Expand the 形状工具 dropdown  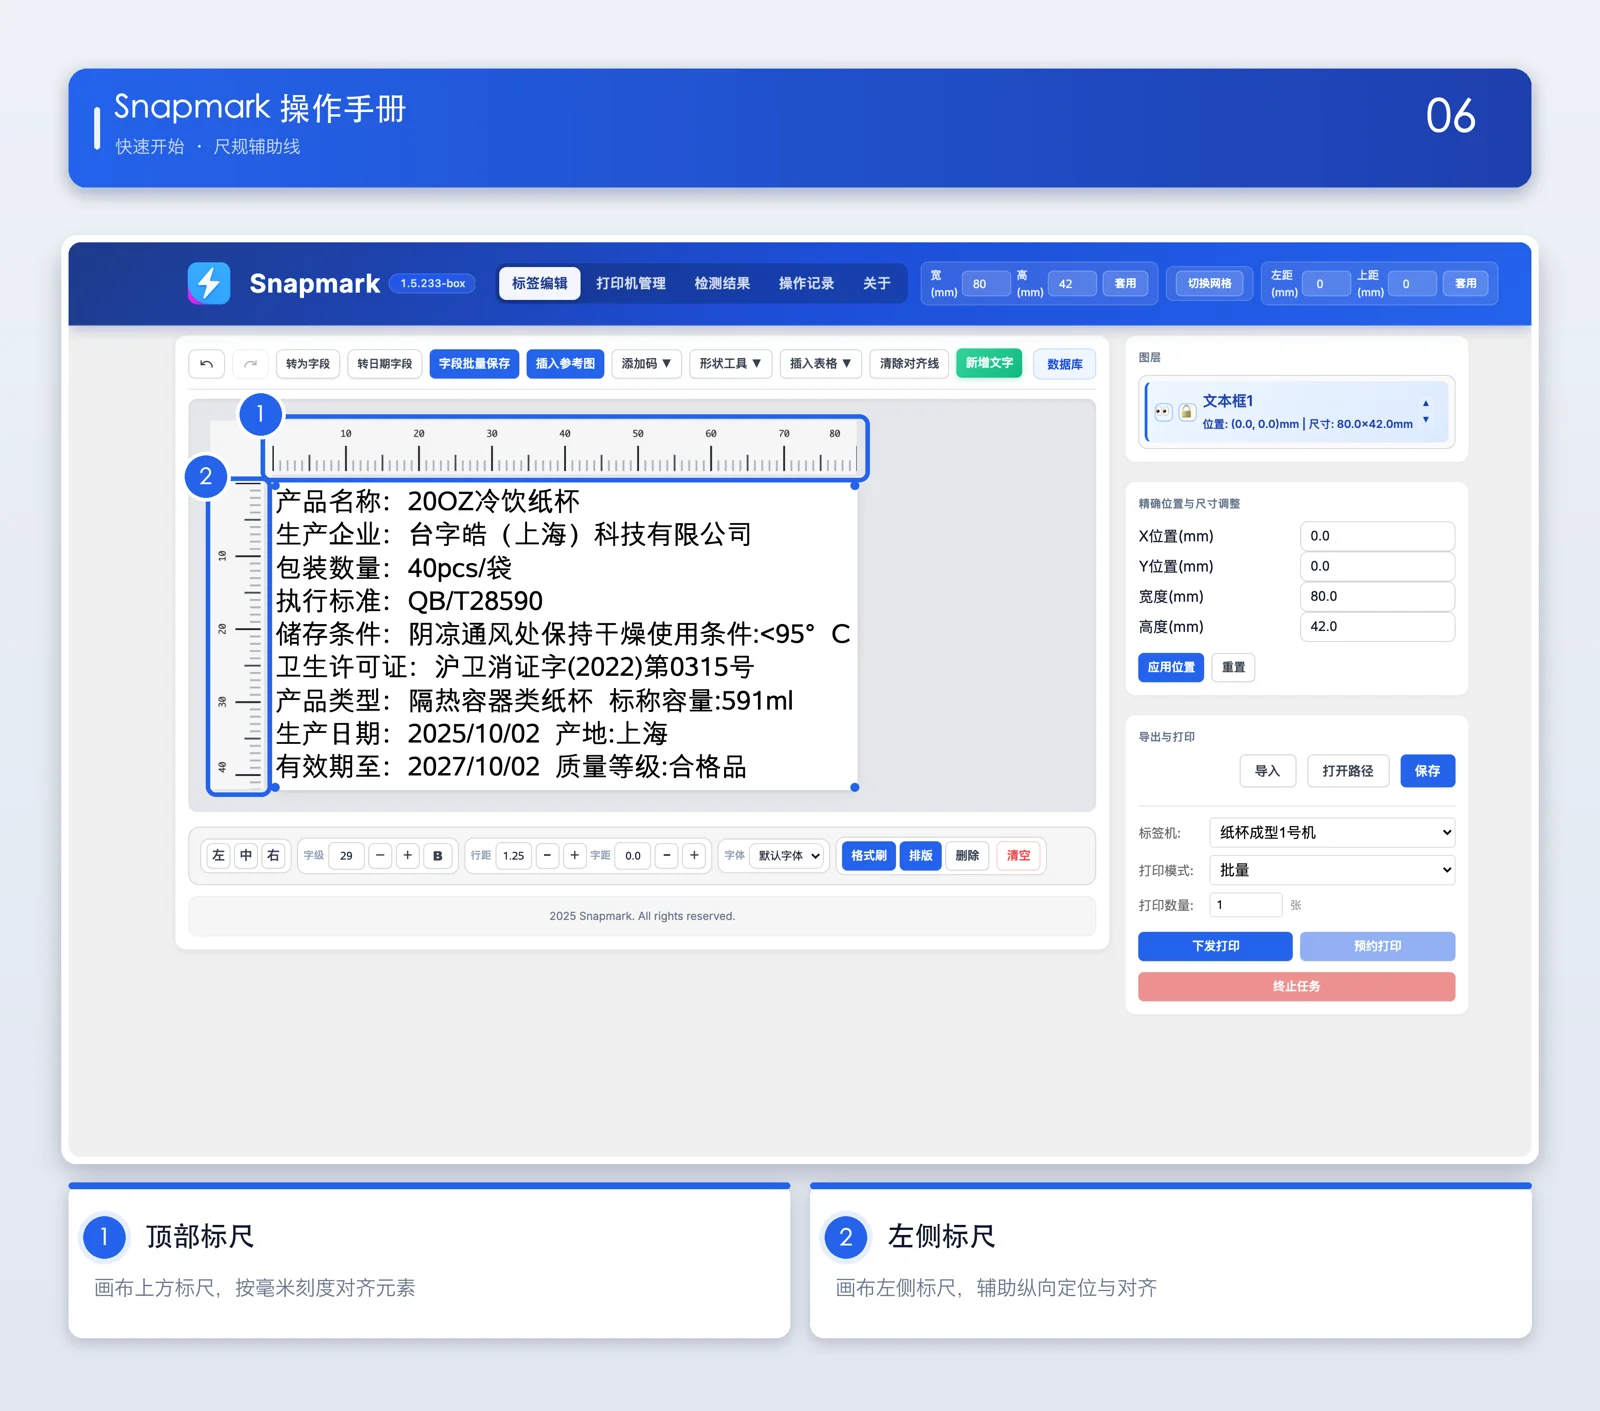730,364
